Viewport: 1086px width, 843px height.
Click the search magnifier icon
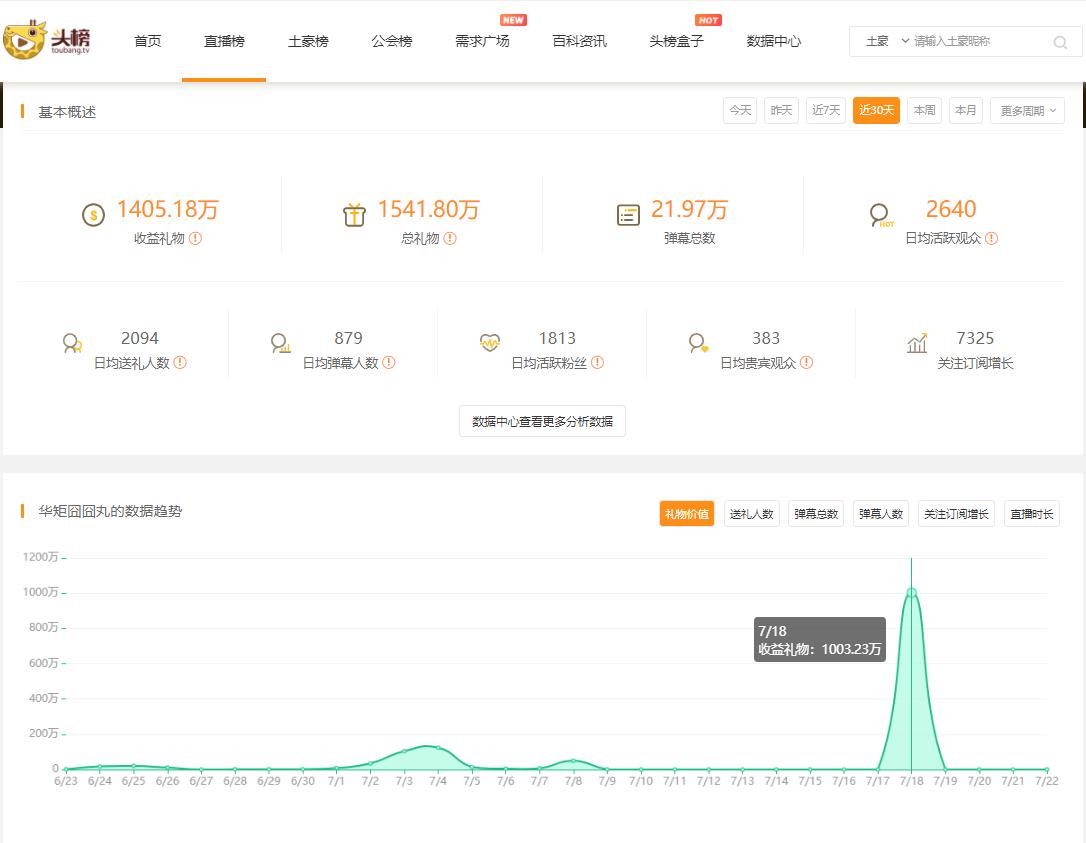pos(1059,42)
